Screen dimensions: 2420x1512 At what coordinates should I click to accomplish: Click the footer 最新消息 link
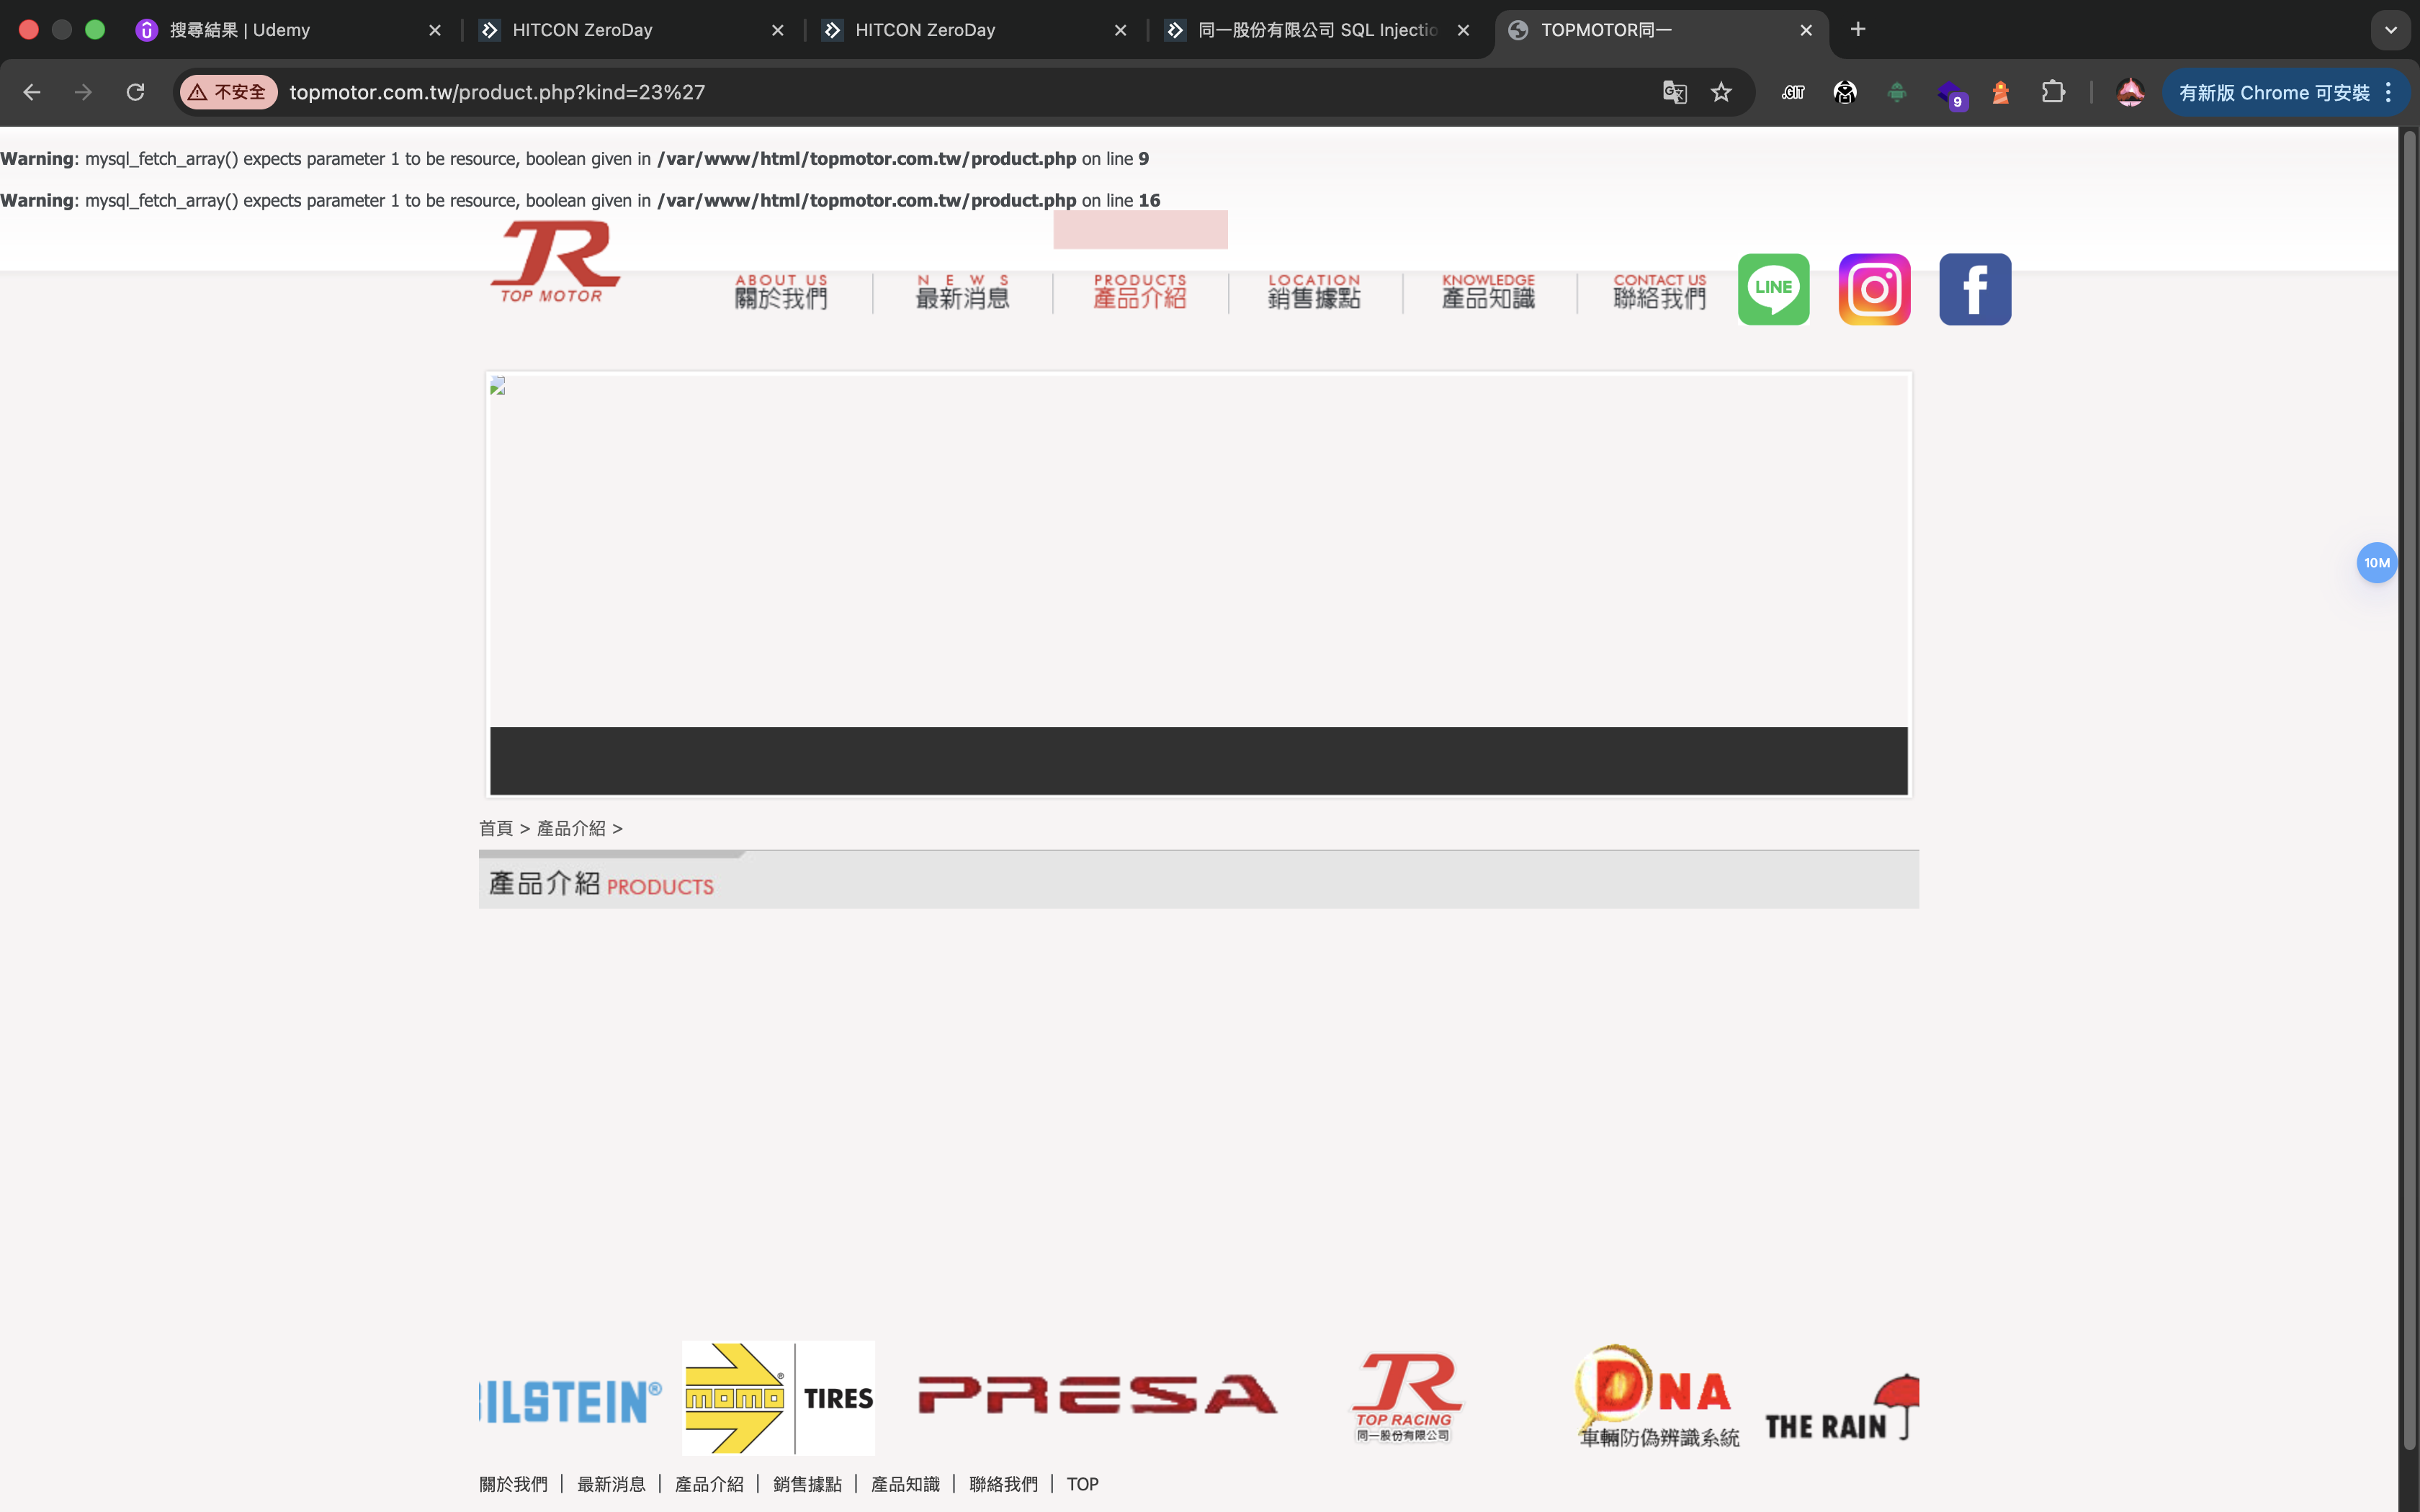pyautogui.click(x=611, y=1484)
